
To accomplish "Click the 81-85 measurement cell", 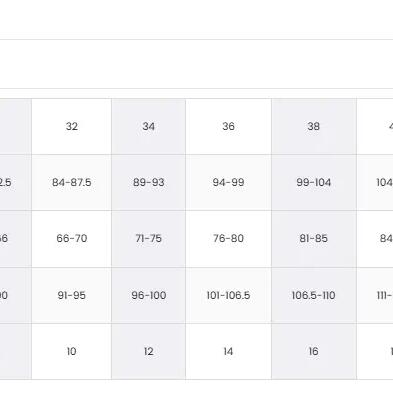I will coord(314,239).
